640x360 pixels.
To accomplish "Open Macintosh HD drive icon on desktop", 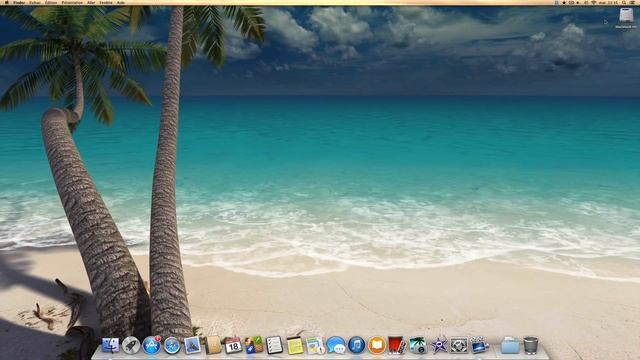I will [626, 18].
